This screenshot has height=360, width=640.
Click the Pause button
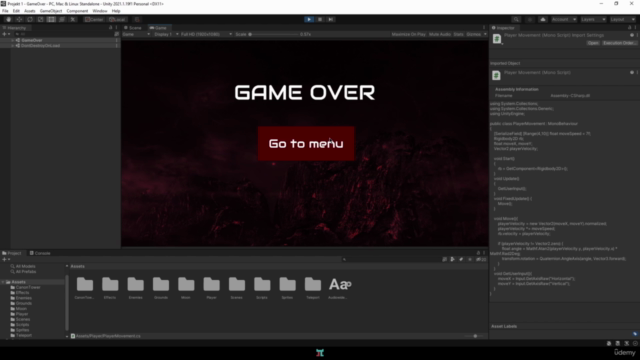(320, 19)
